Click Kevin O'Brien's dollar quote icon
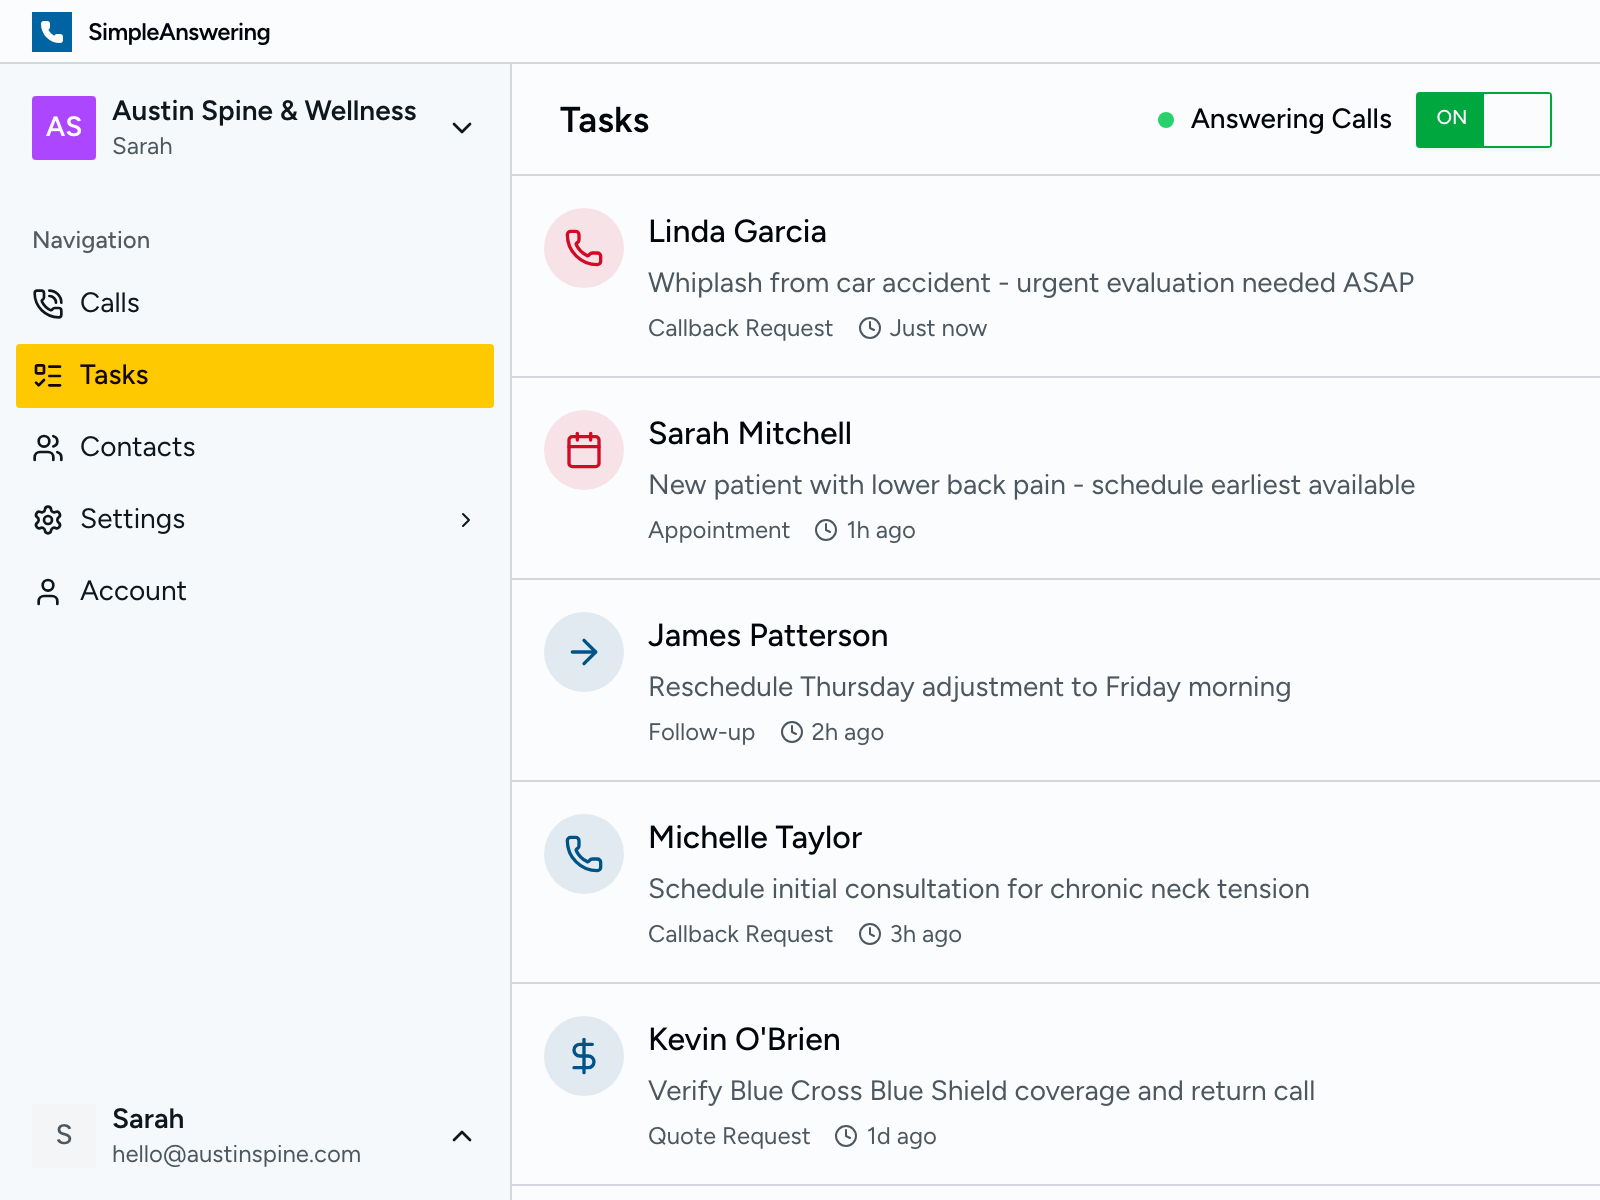Image resolution: width=1600 pixels, height=1200 pixels. tap(584, 1056)
